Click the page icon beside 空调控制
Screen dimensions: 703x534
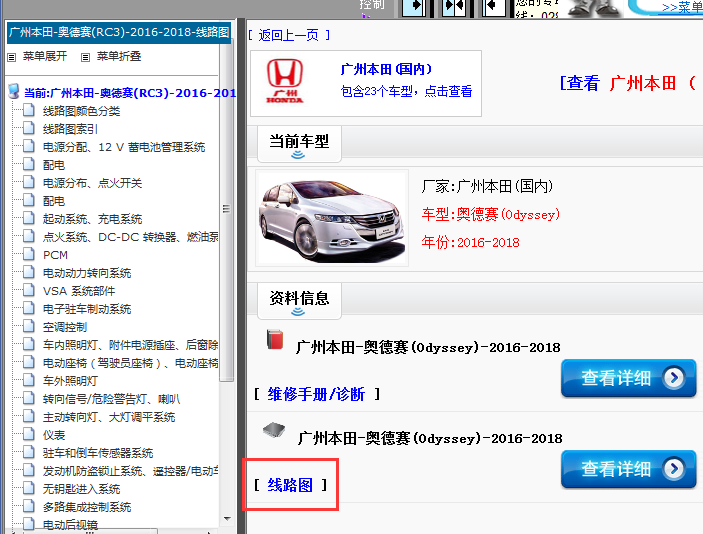(29, 326)
